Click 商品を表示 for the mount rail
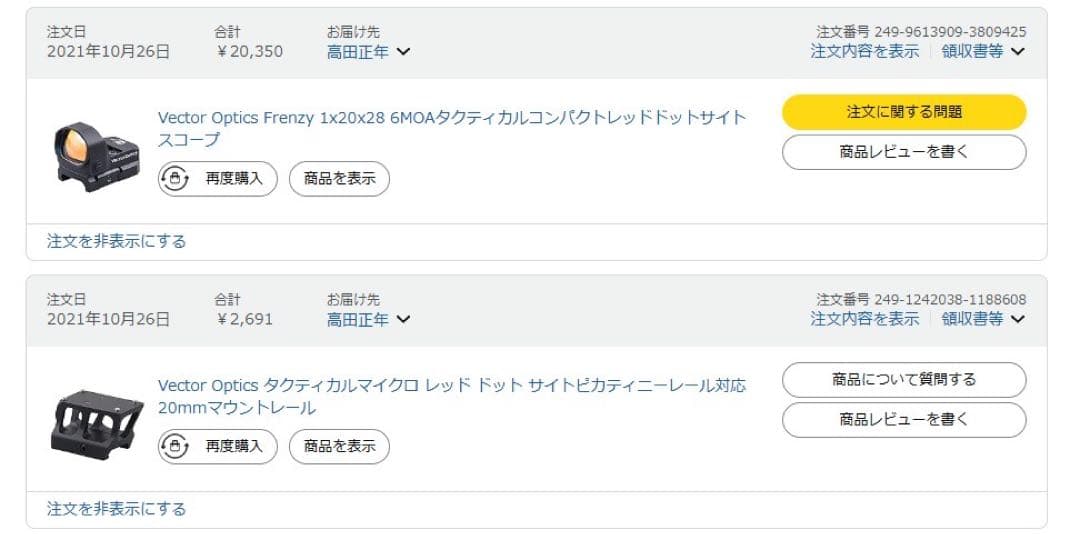Screen dimensions: 1080x534 pyautogui.click(x=339, y=446)
